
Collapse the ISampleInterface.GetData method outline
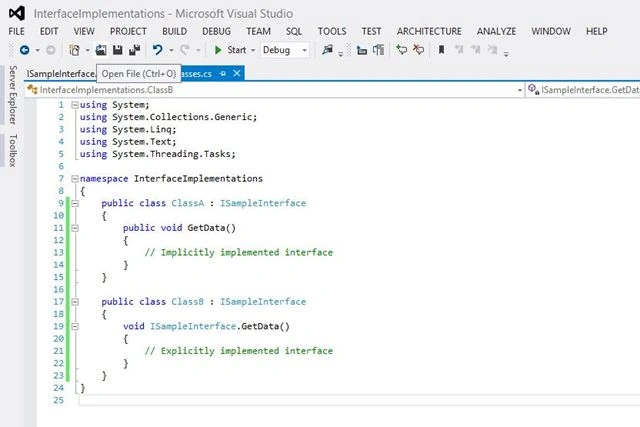(75, 327)
